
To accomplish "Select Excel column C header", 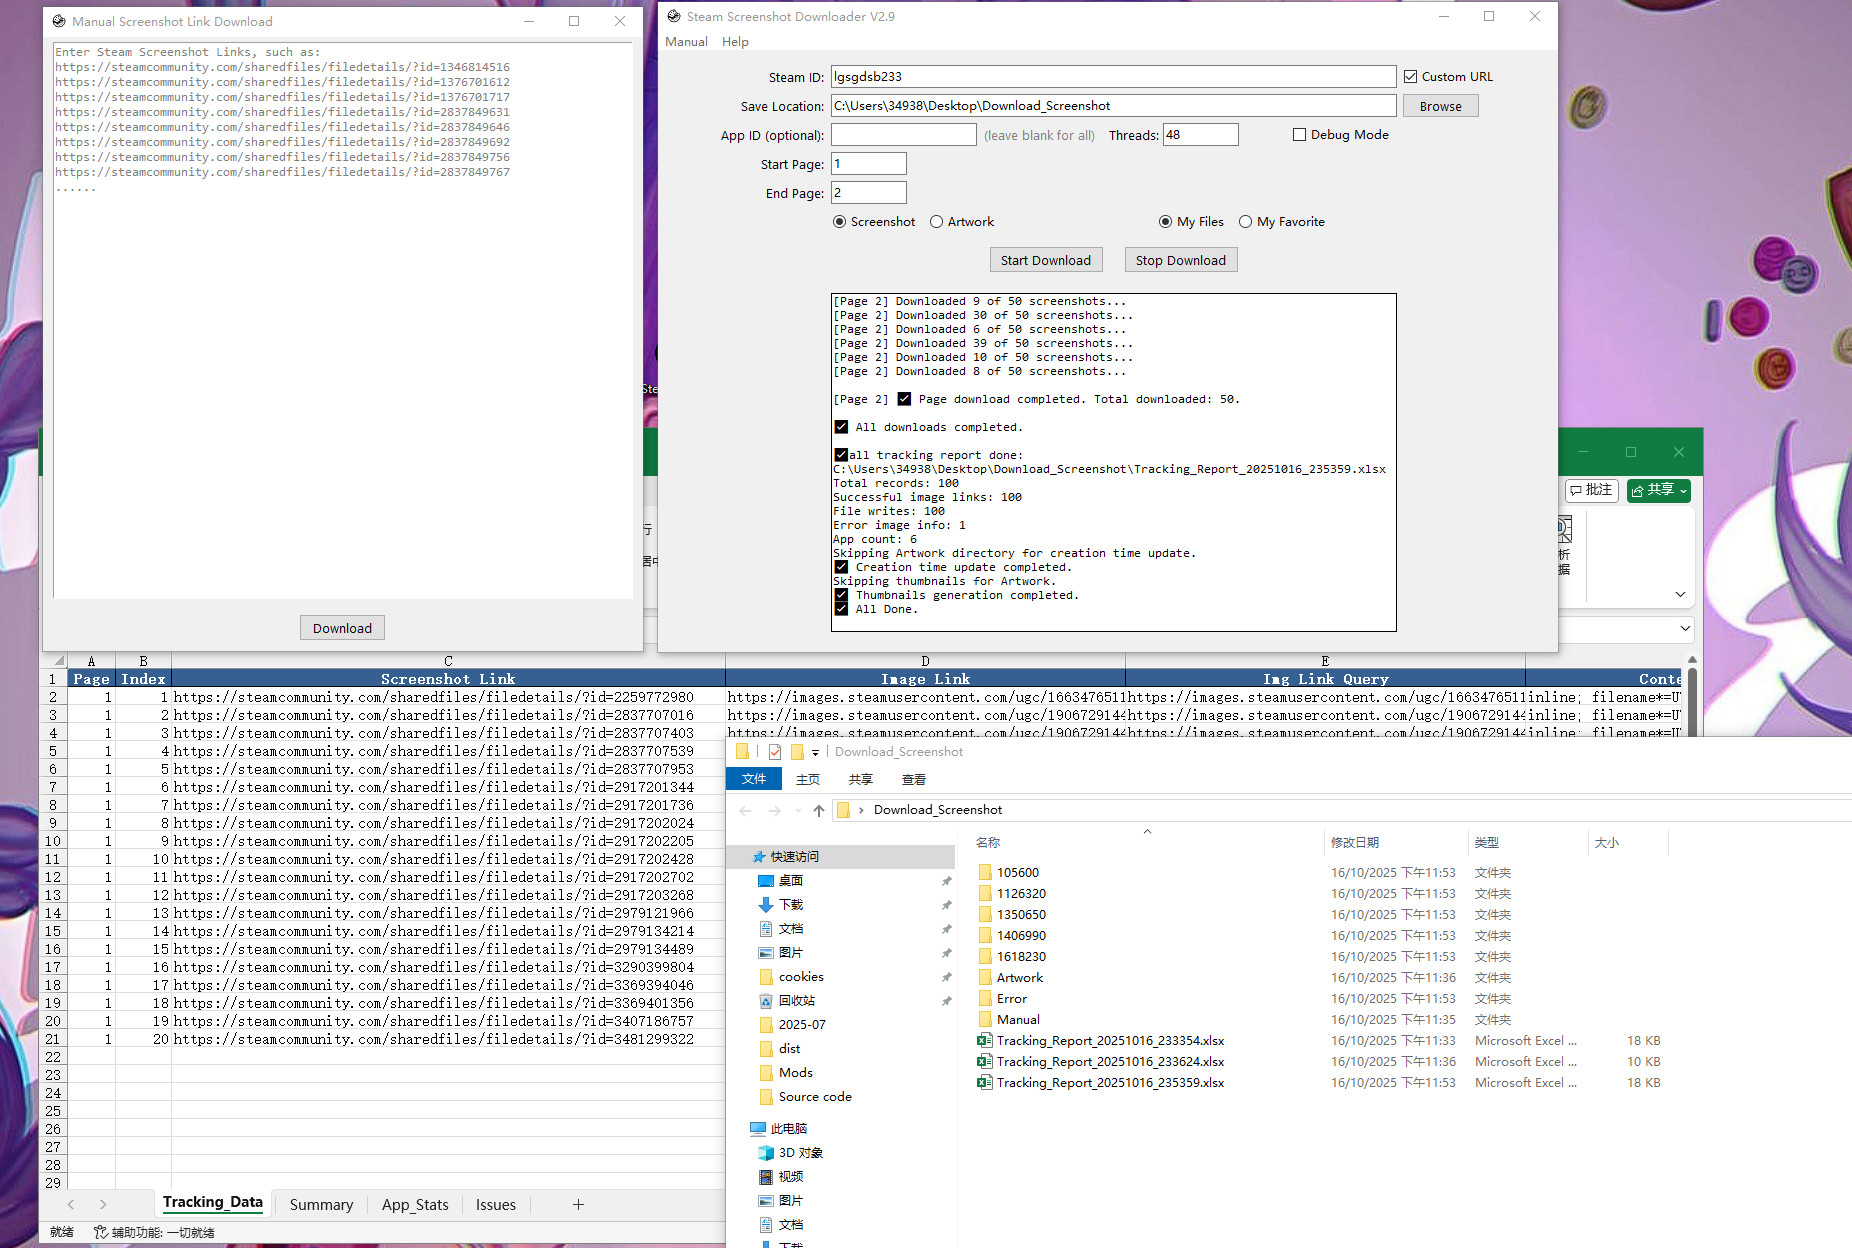I will tap(448, 661).
